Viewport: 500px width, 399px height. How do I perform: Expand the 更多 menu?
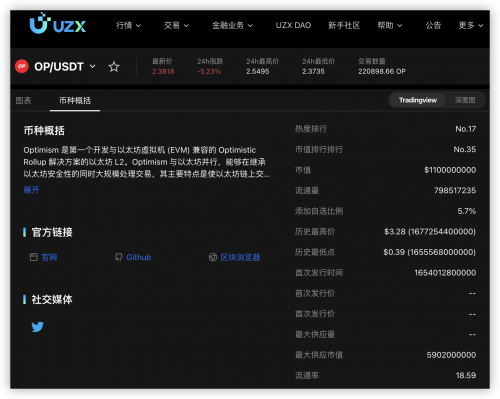click(x=471, y=25)
